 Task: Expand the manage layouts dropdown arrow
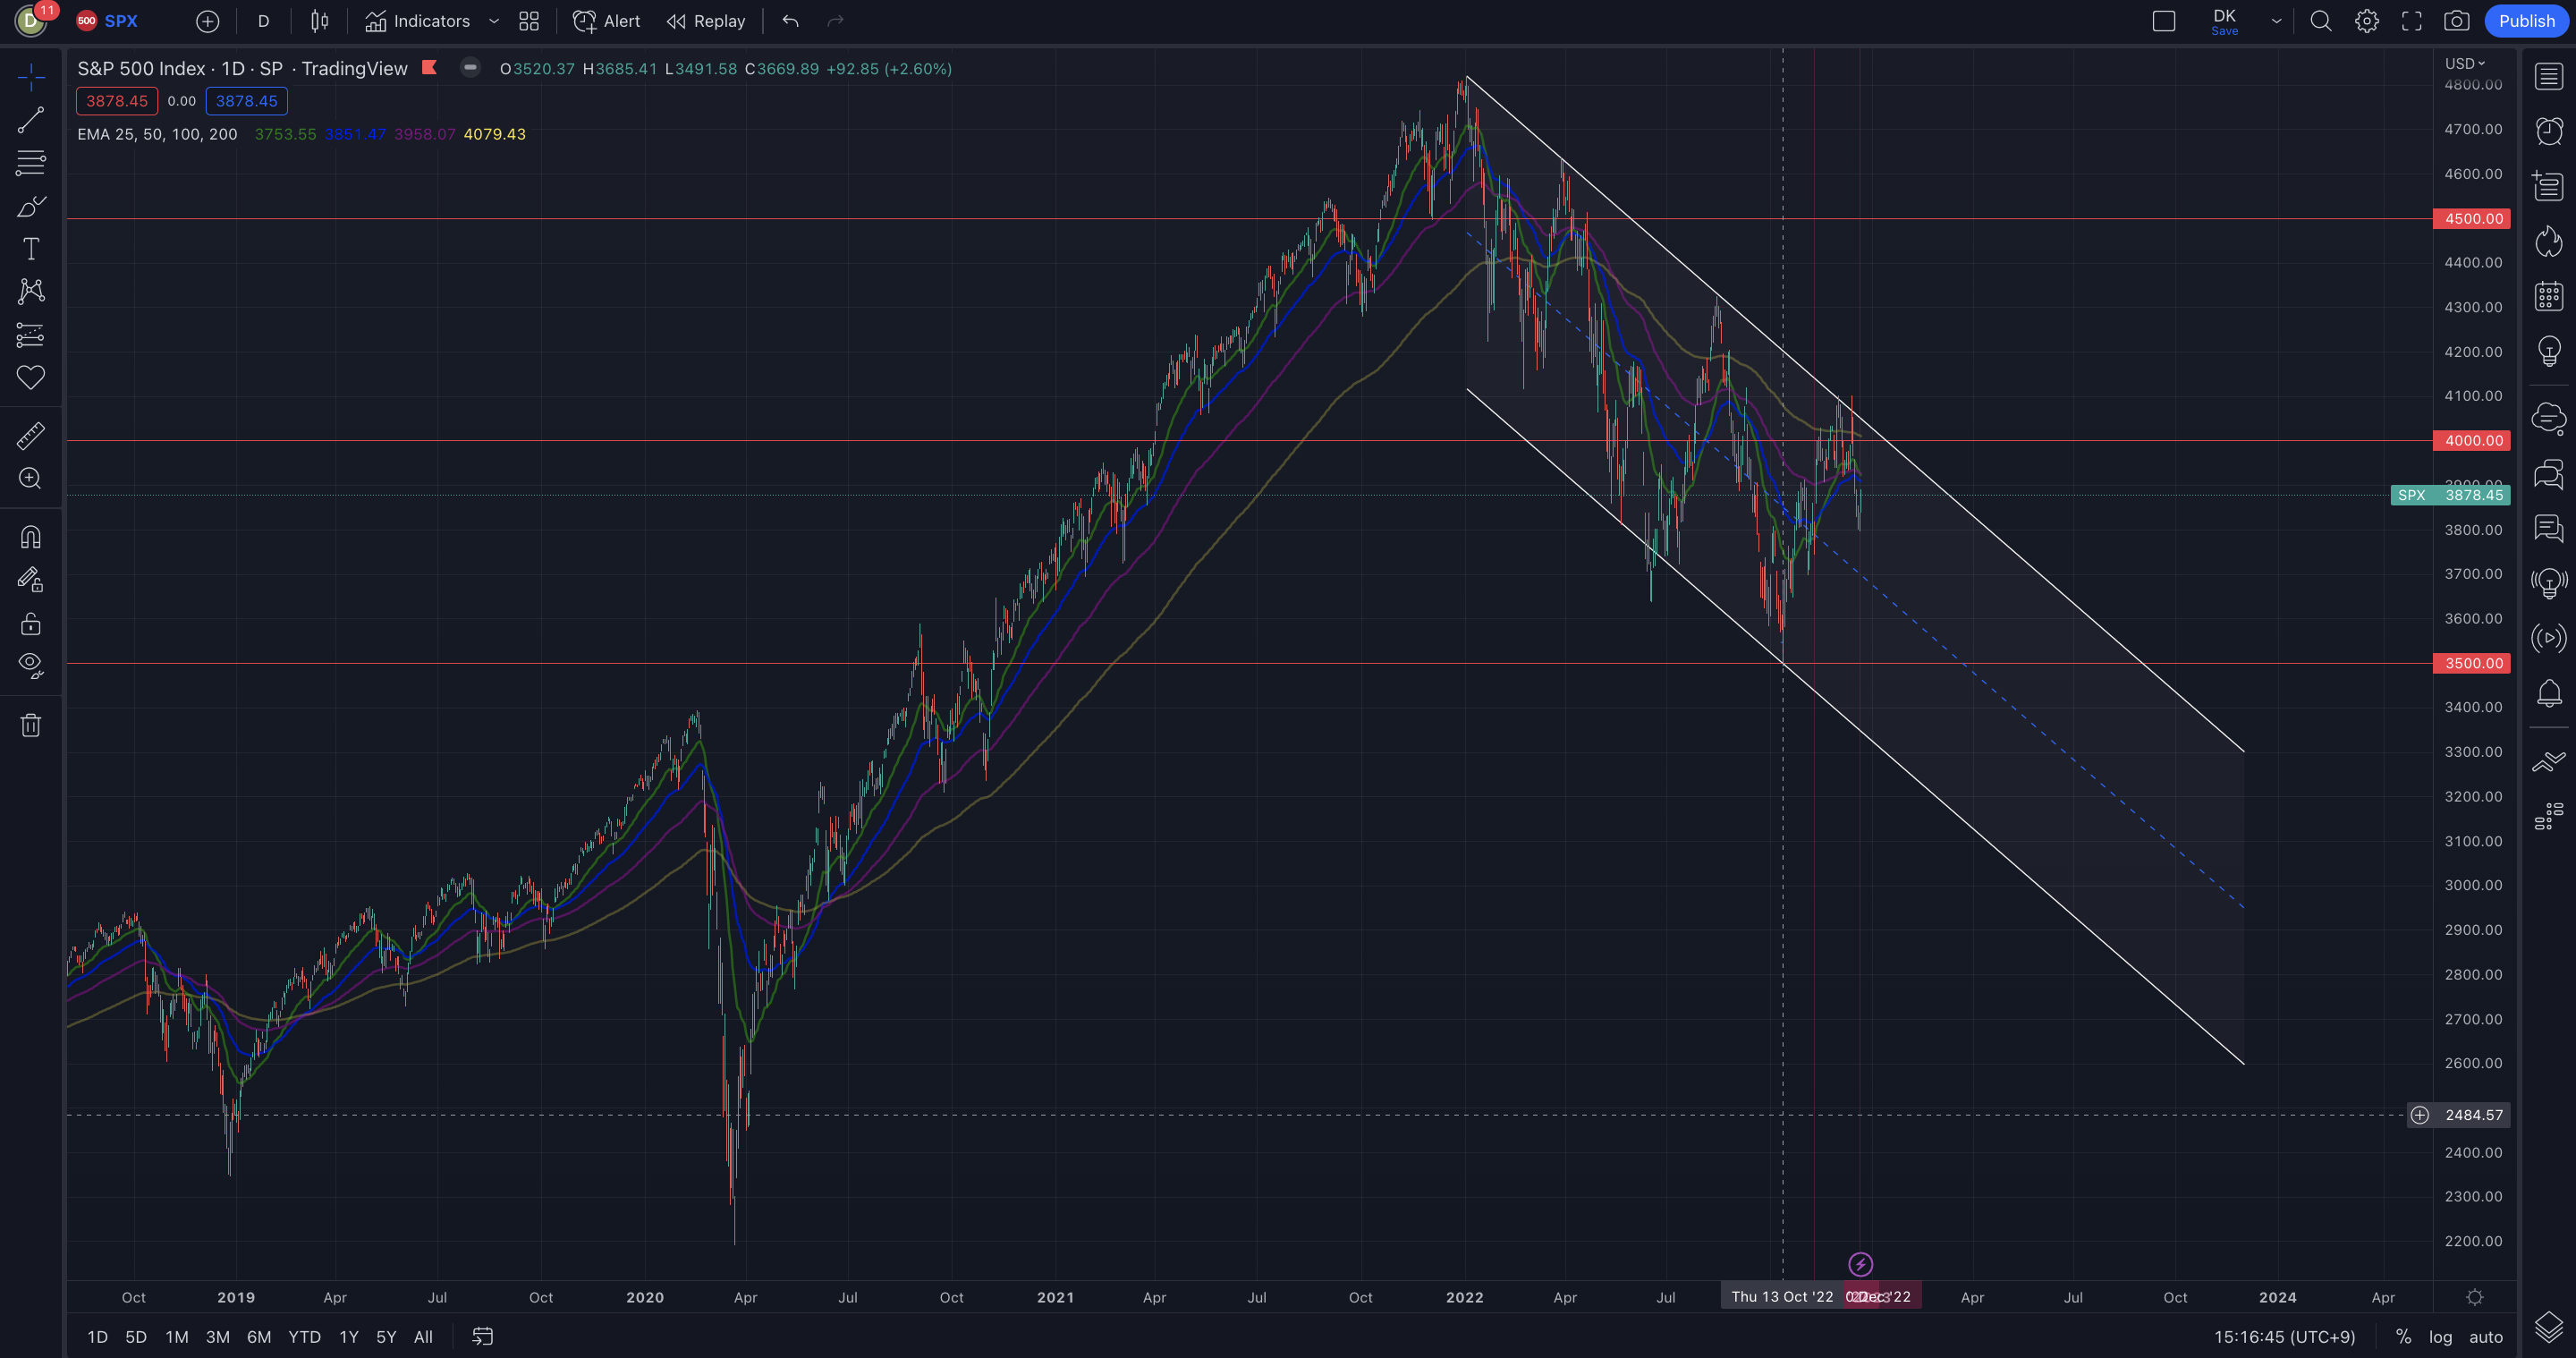point(2277,21)
